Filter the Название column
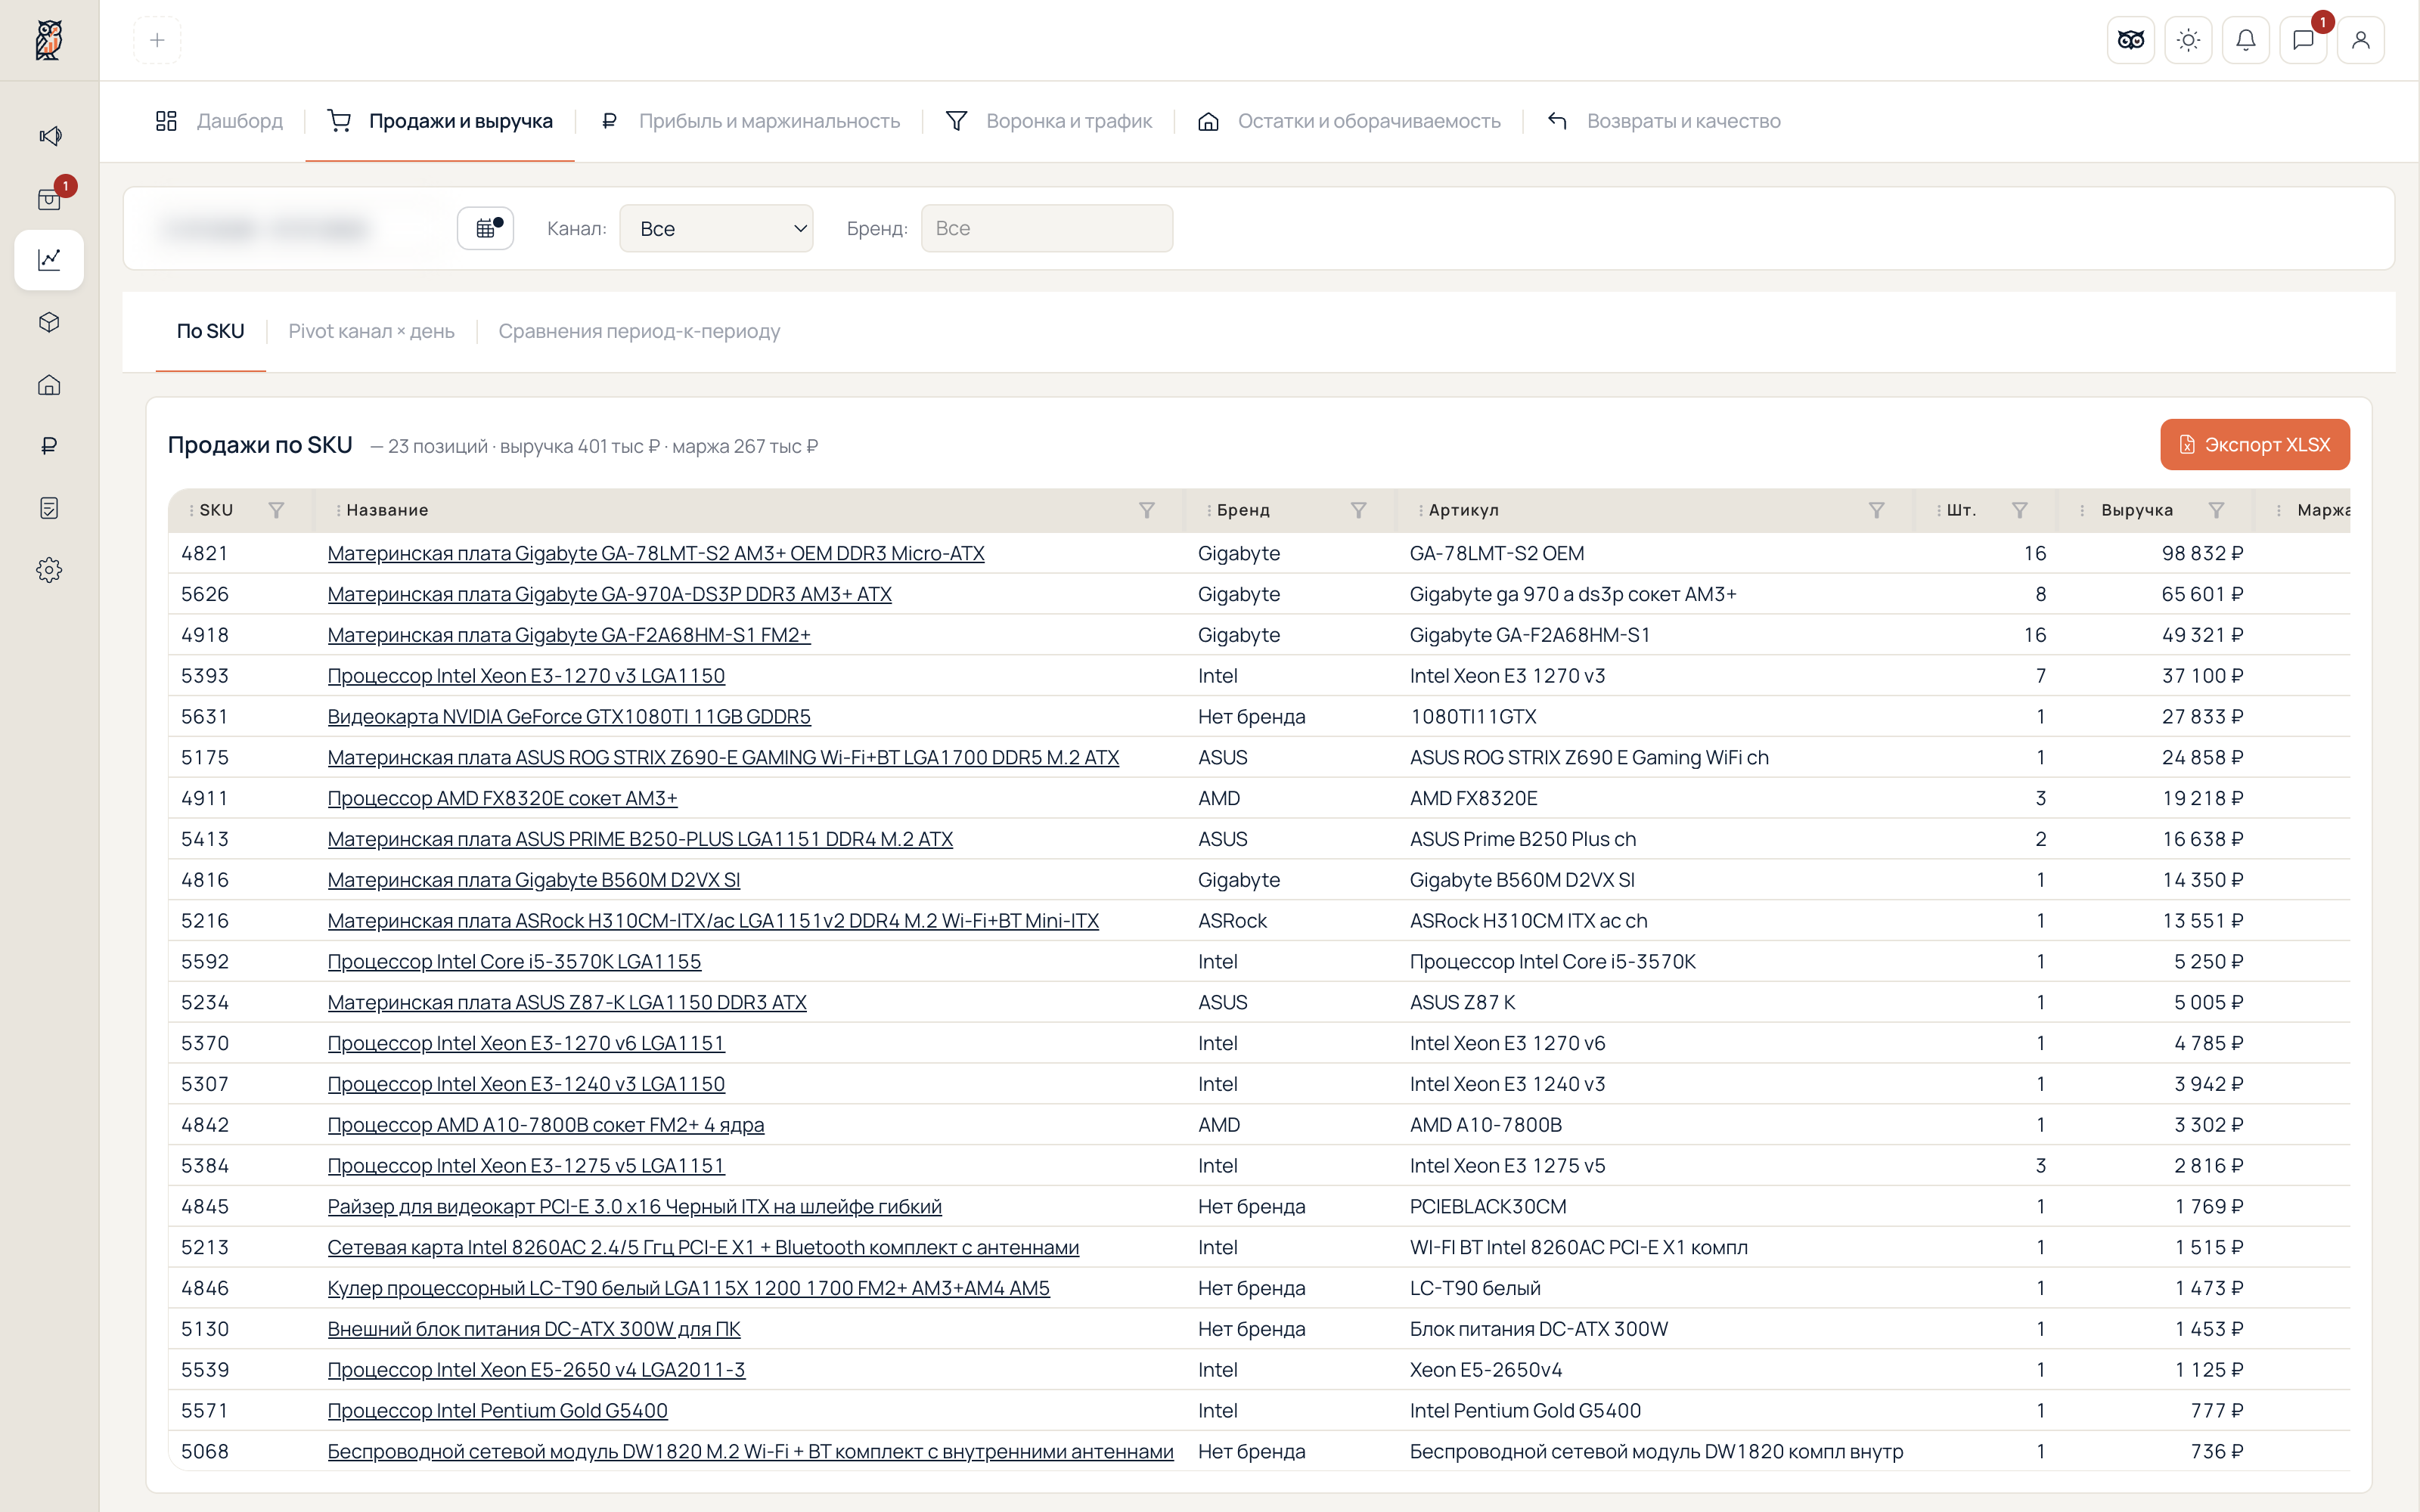 coord(1147,510)
